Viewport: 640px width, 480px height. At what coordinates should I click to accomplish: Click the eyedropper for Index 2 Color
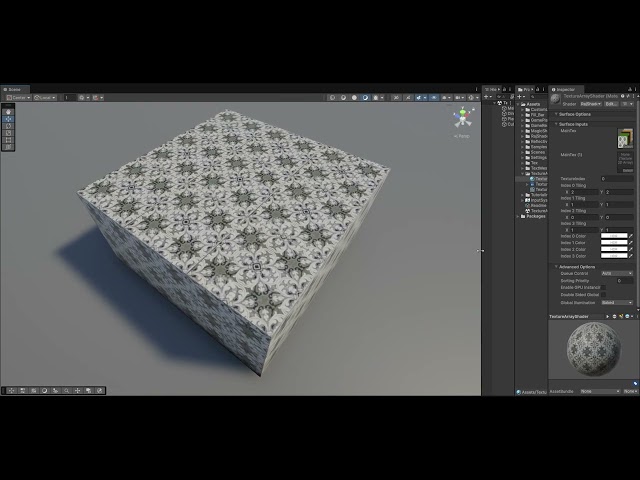[631, 249]
